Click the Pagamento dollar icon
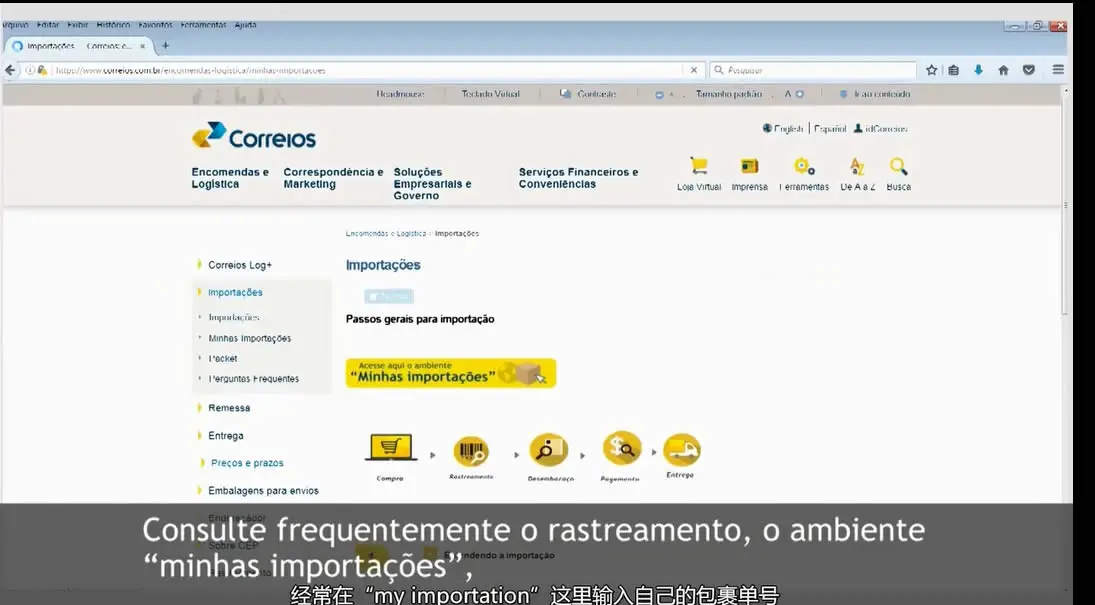The height and width of the screenshot is (605, 1095). (x=622, y=449)
